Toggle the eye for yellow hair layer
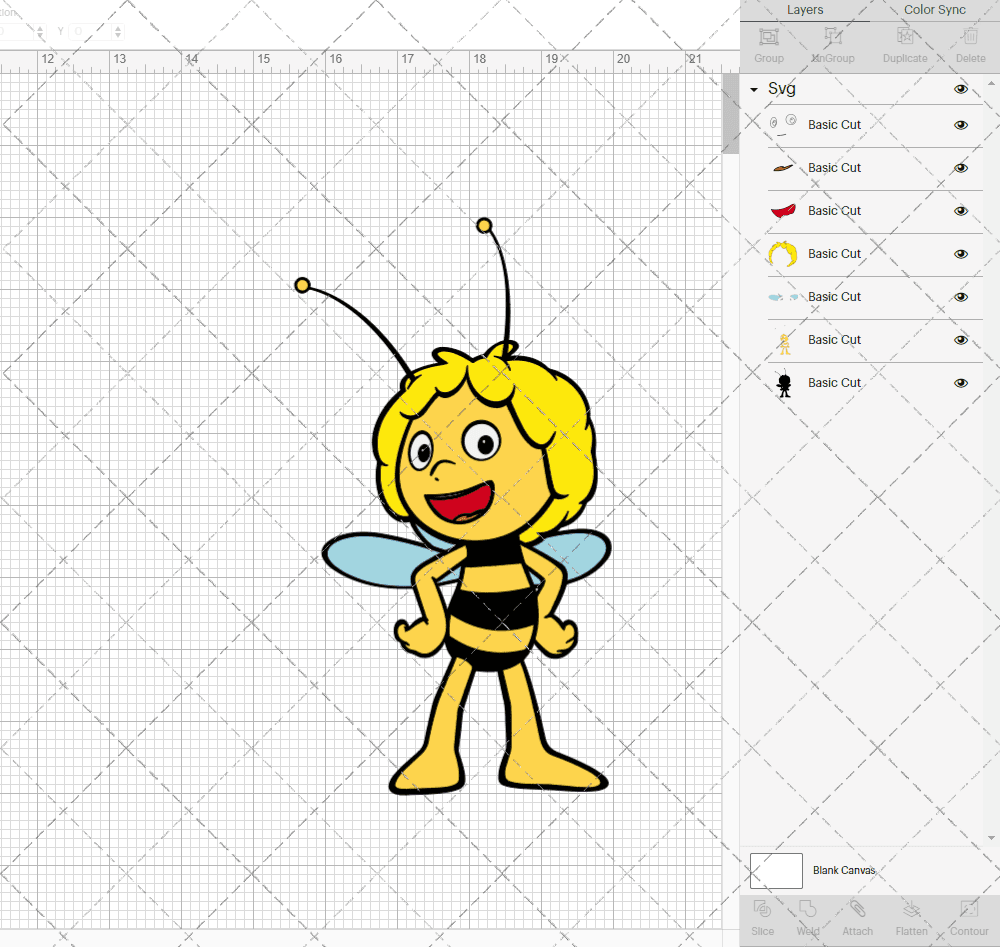Screen dimensions: 1000x947 (960, 254)
